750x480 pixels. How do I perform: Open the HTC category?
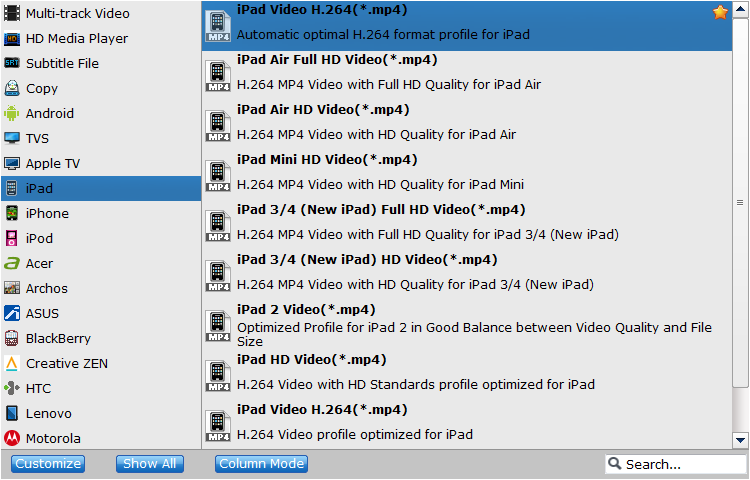pyautogui.click(x=101, y=388)
